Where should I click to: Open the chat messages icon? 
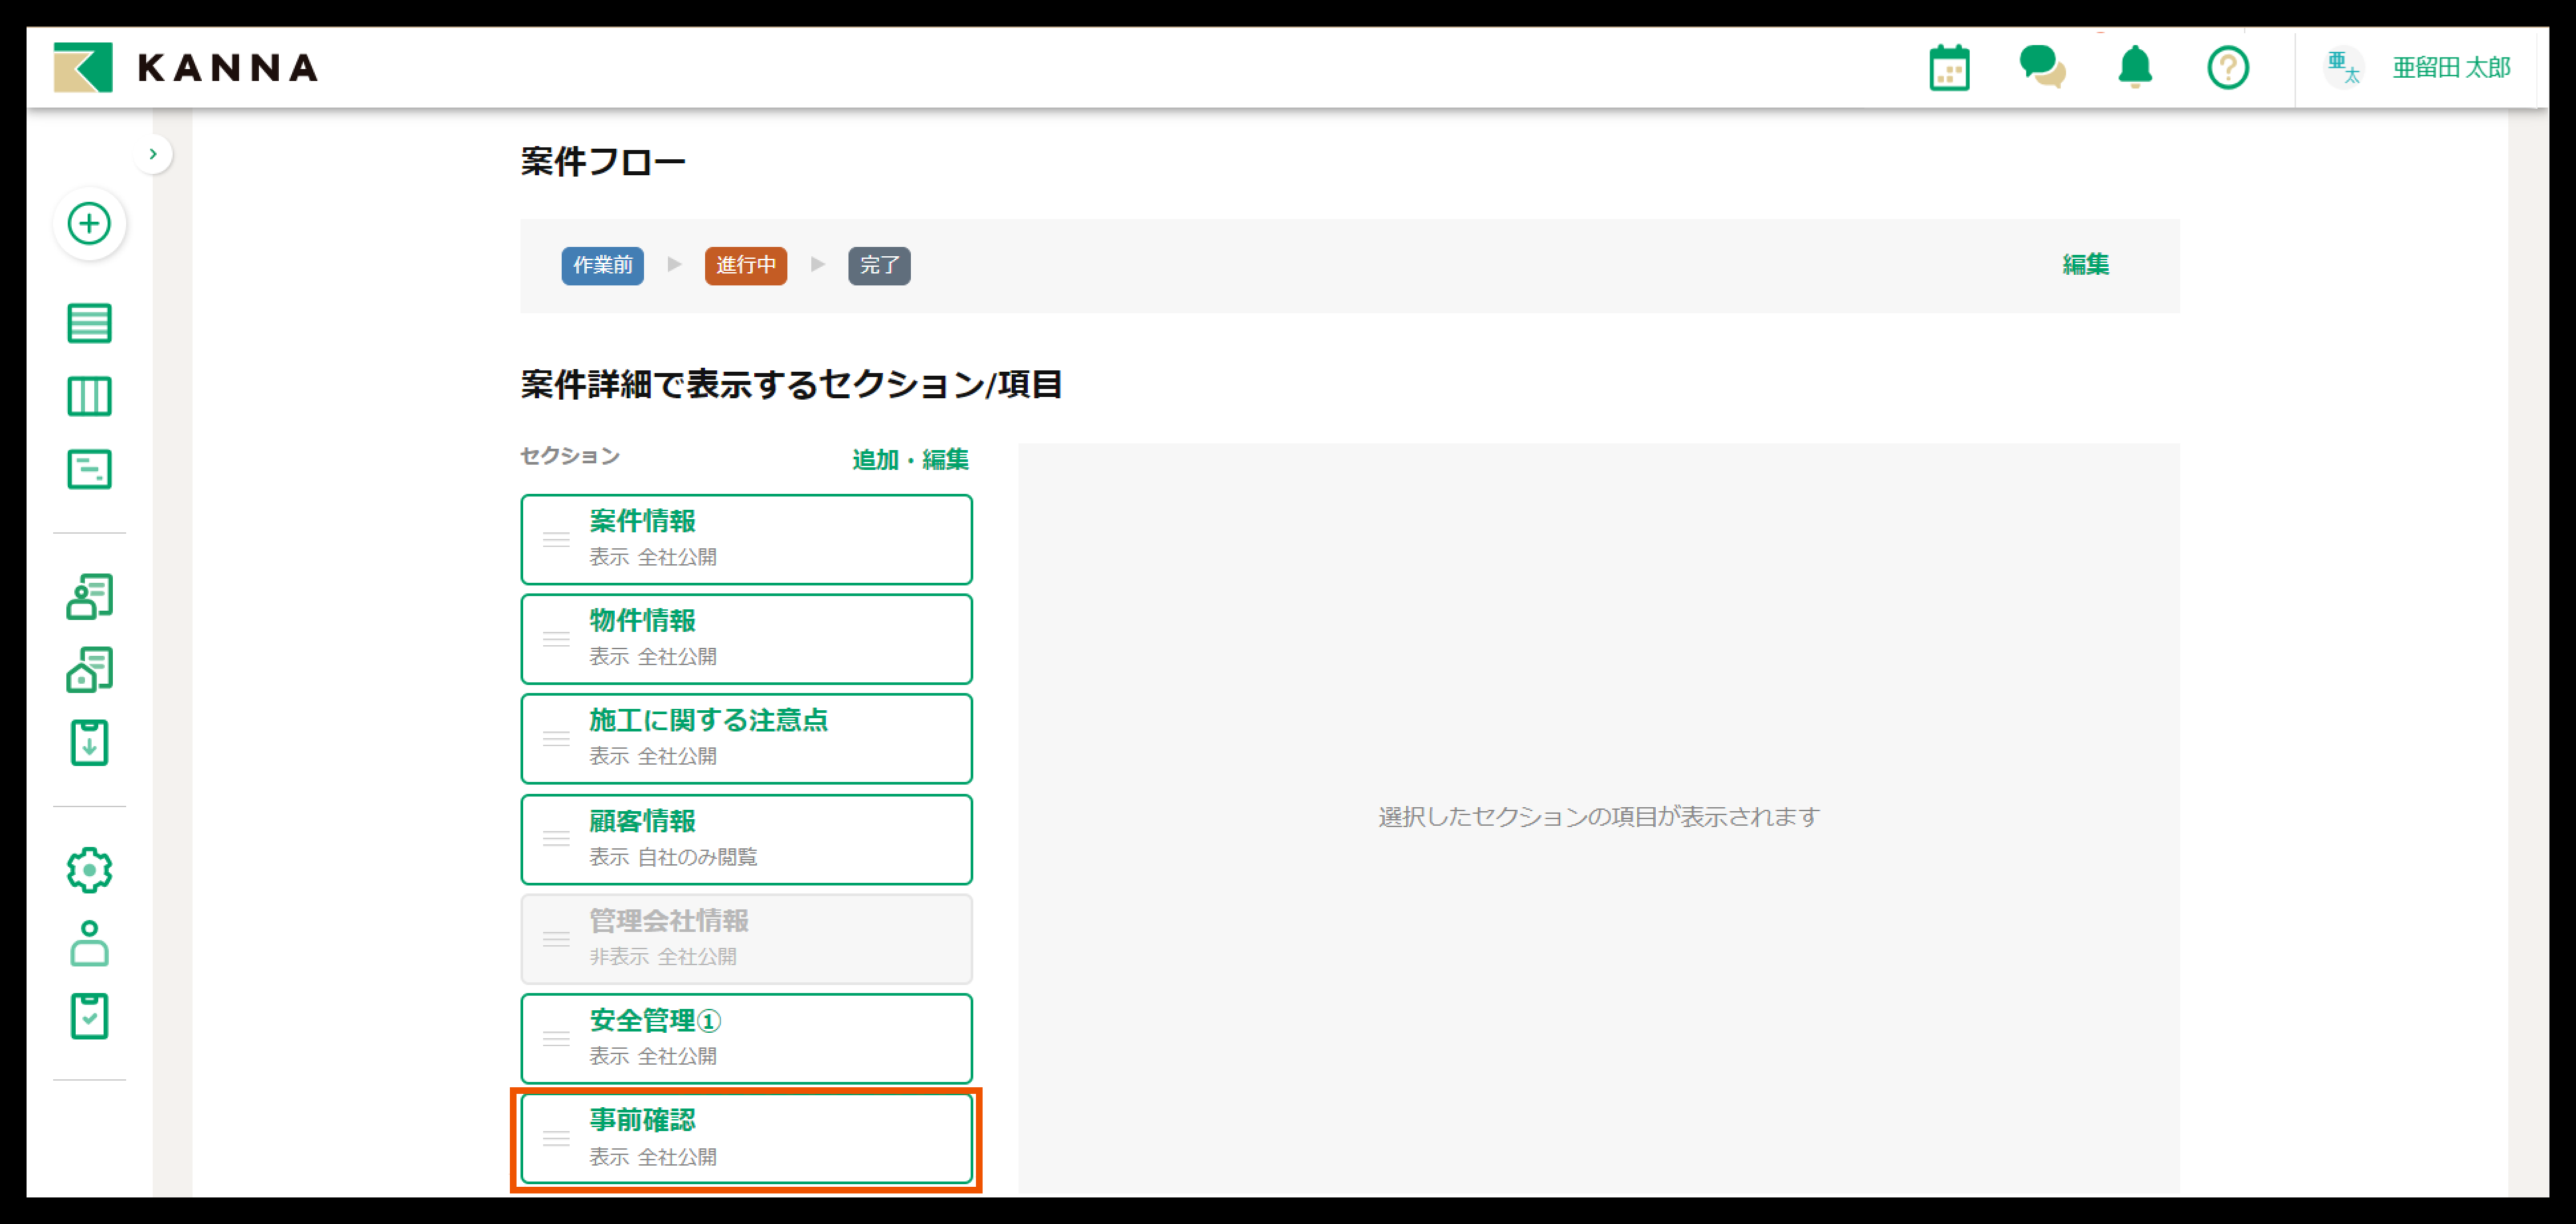point(2042,68)
